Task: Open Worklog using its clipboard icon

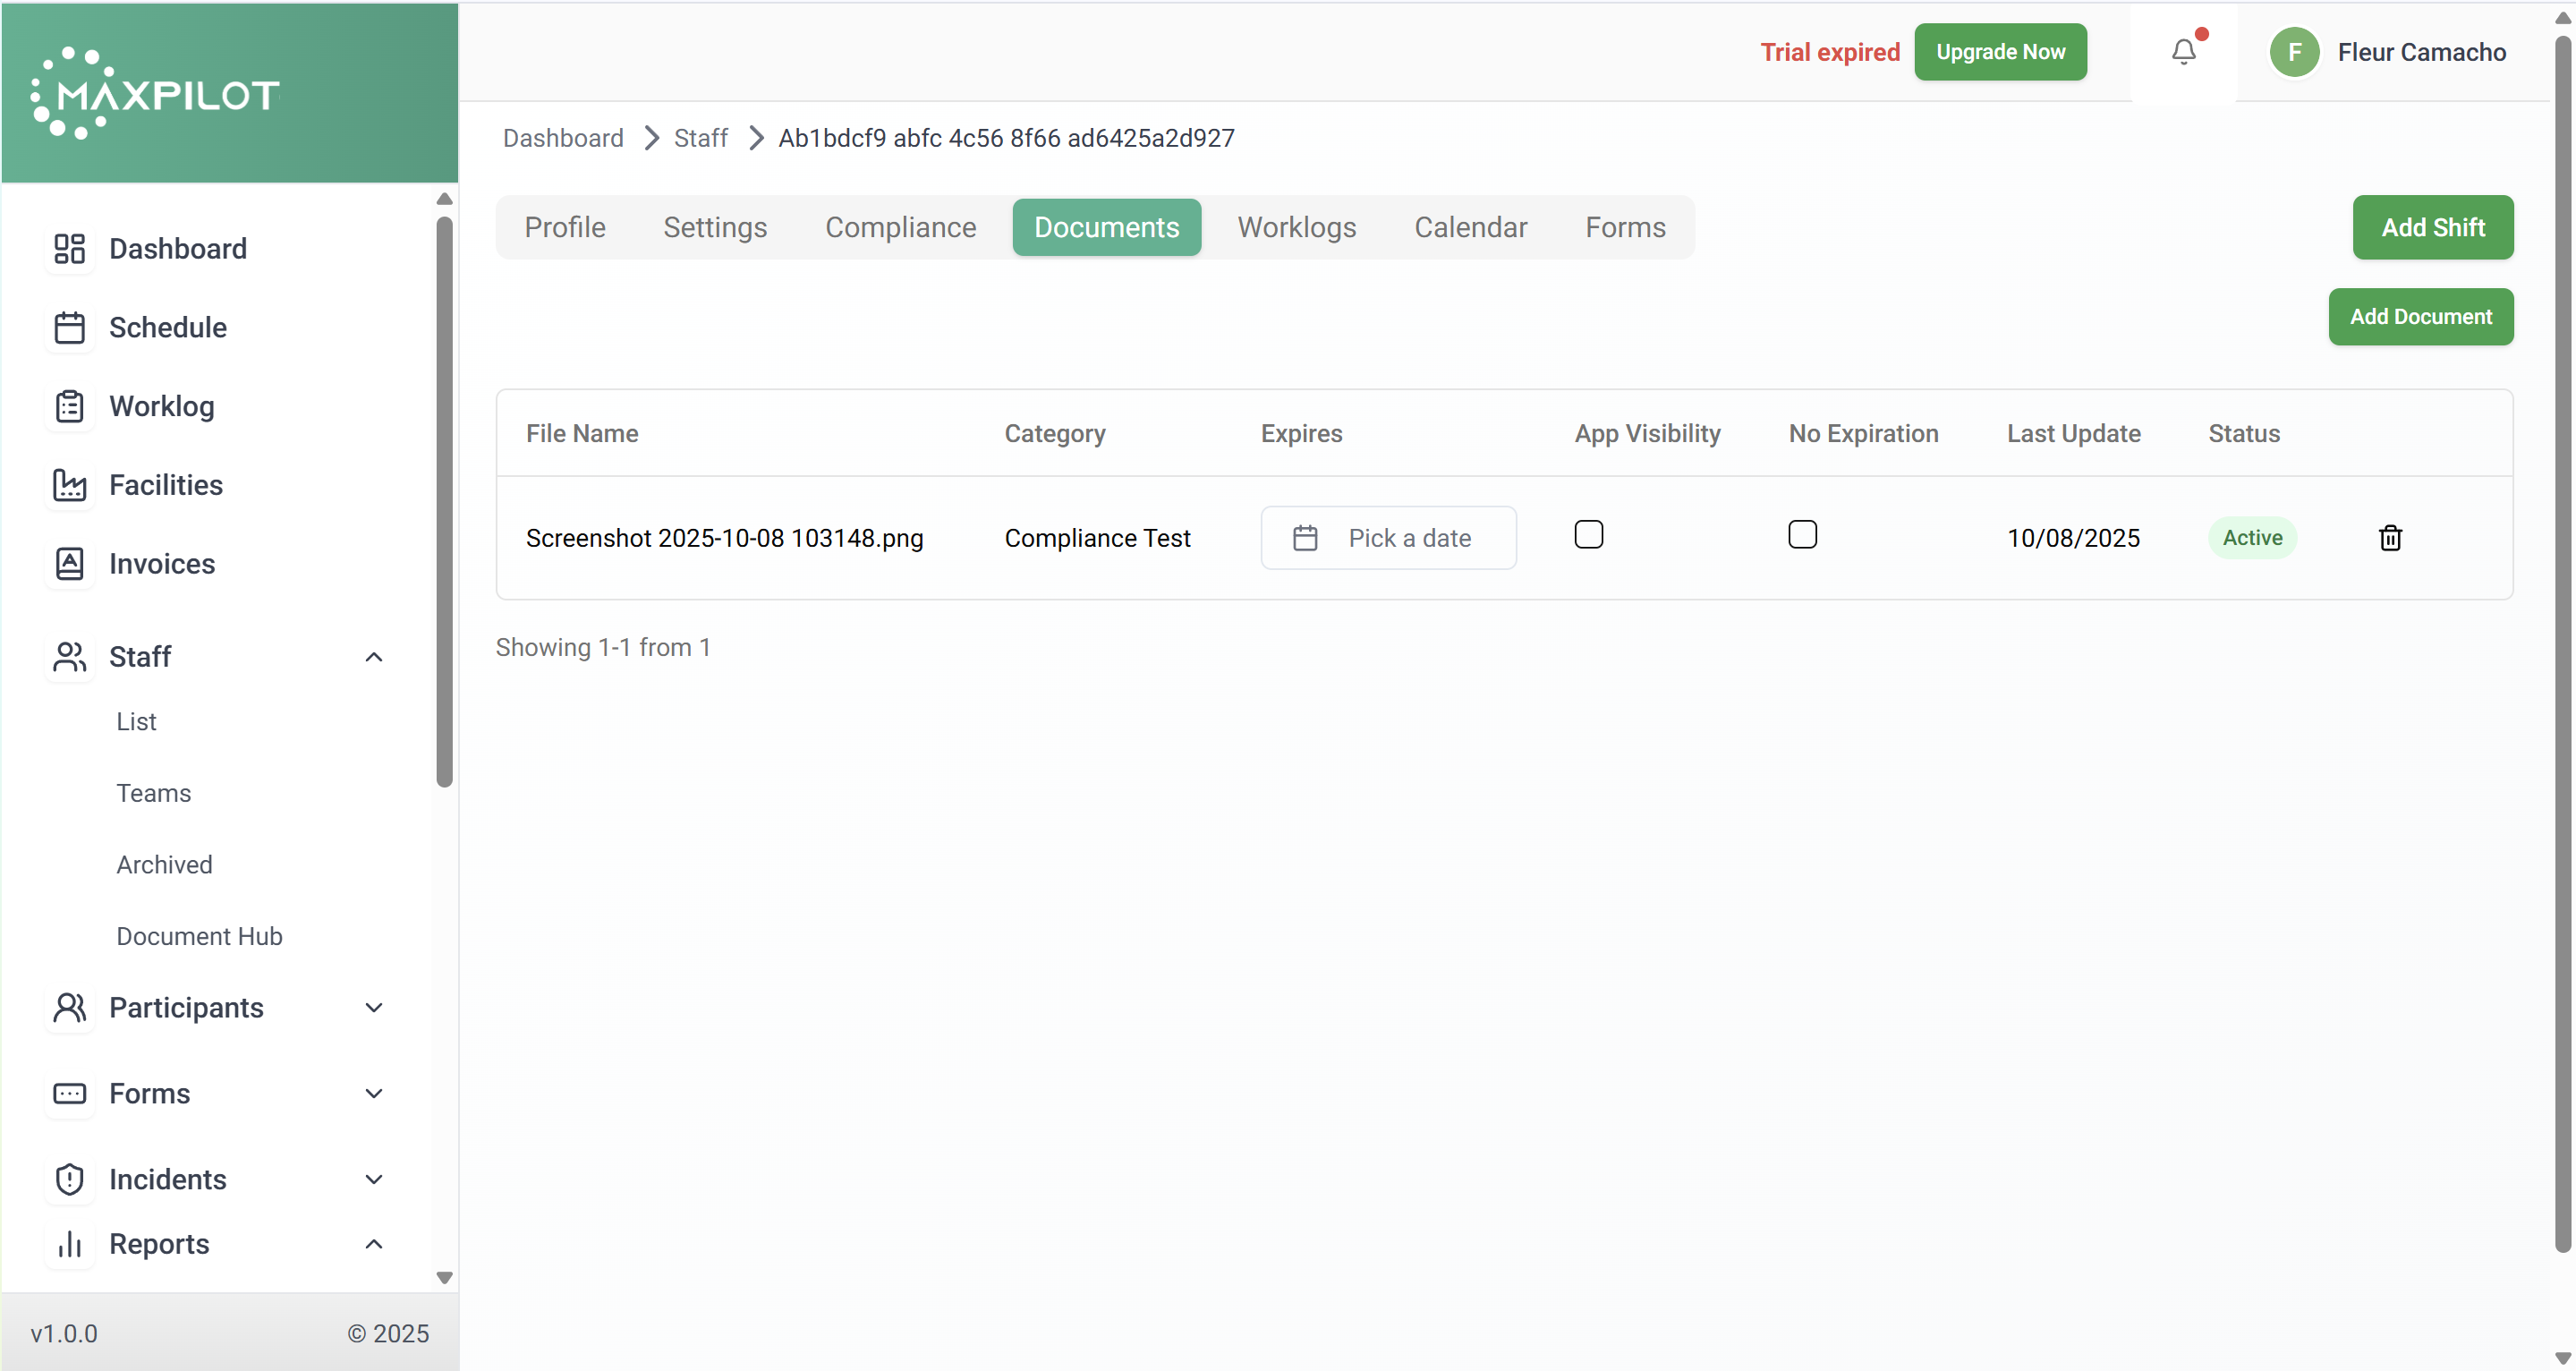Action: point(69,407)
